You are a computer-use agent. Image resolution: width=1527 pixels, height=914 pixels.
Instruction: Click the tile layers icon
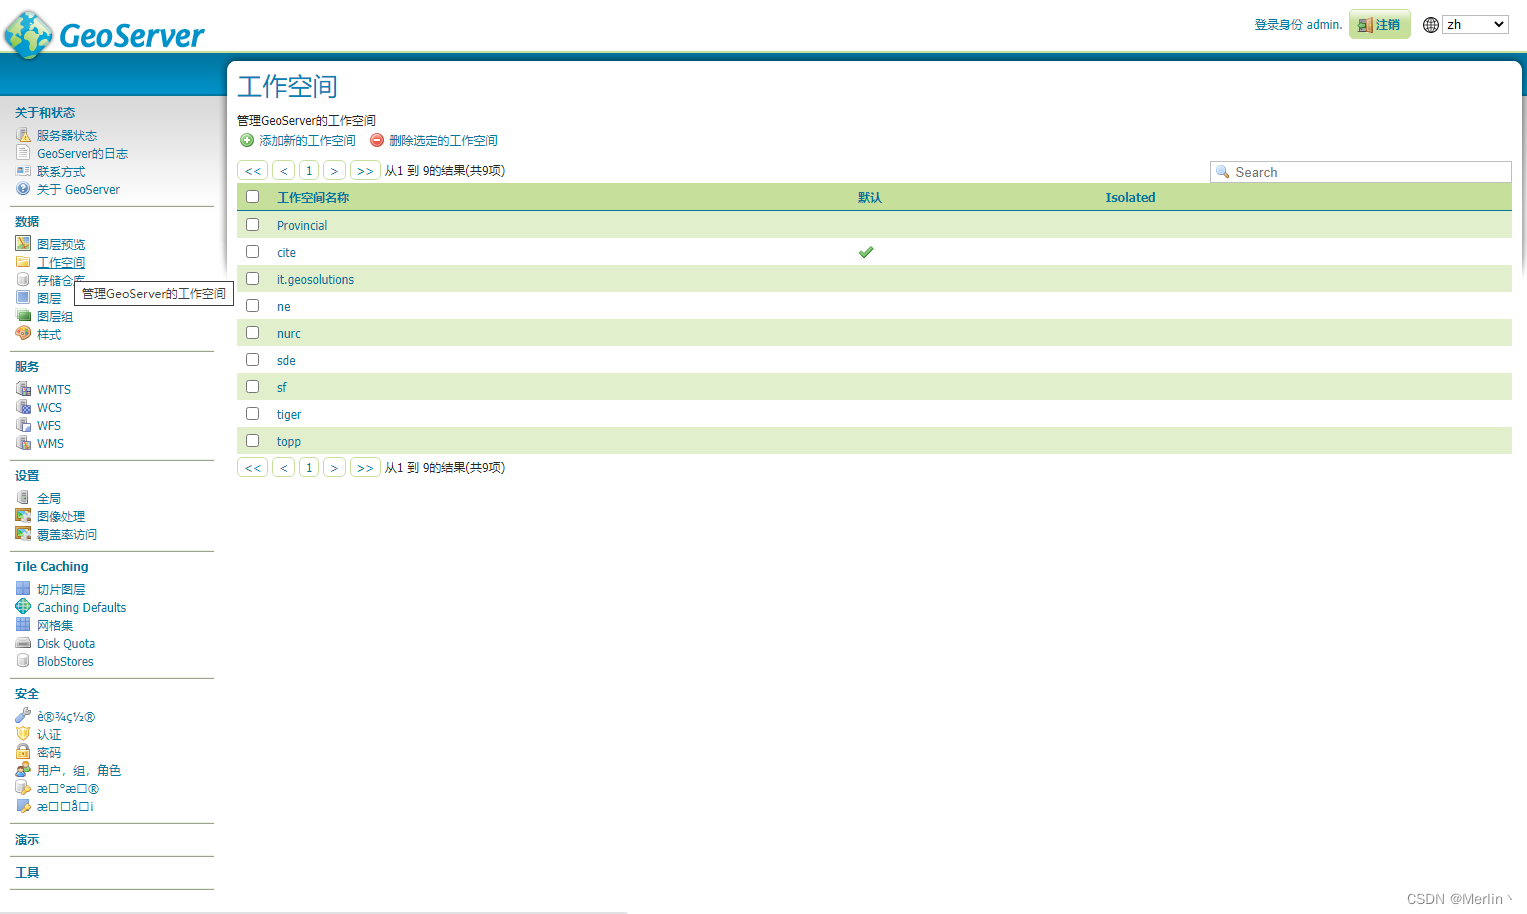pyautogui.click(x=23, y=589)
